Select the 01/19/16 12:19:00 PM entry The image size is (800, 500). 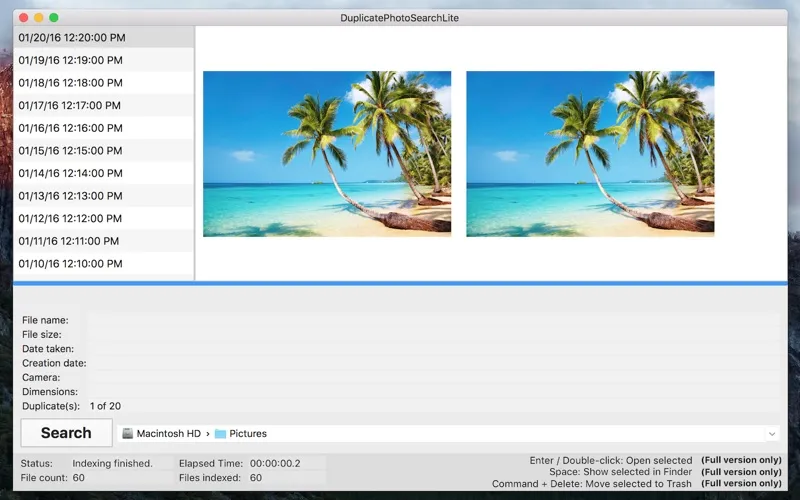tap(70, 60)
